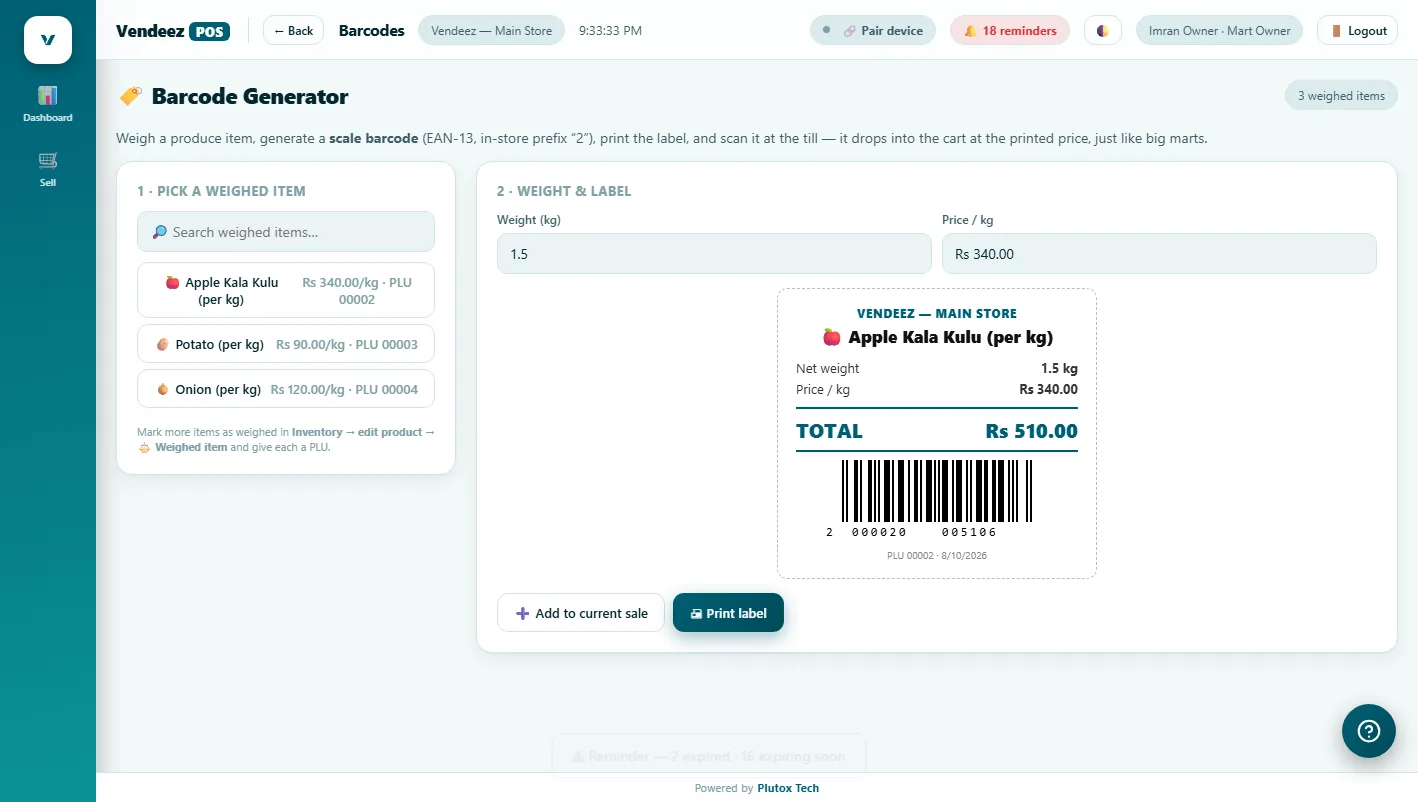Open the Dashboard from the sidebar

pyautogui.click(x=48, y=104)
